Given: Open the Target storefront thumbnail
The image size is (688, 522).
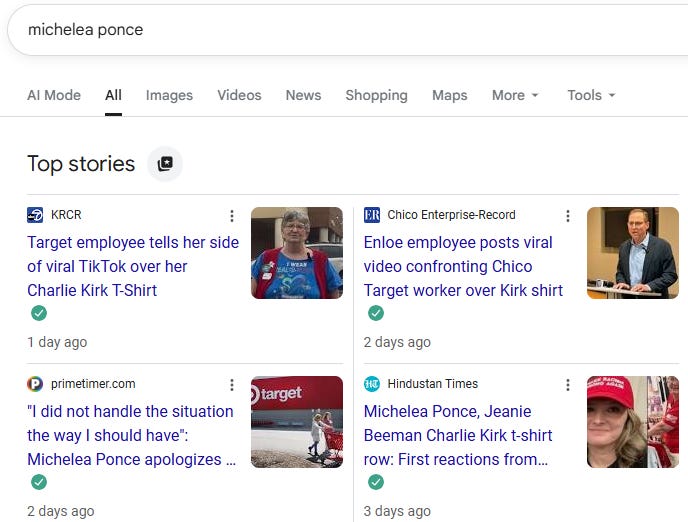Looking at the screenshot, I should 297,422.
